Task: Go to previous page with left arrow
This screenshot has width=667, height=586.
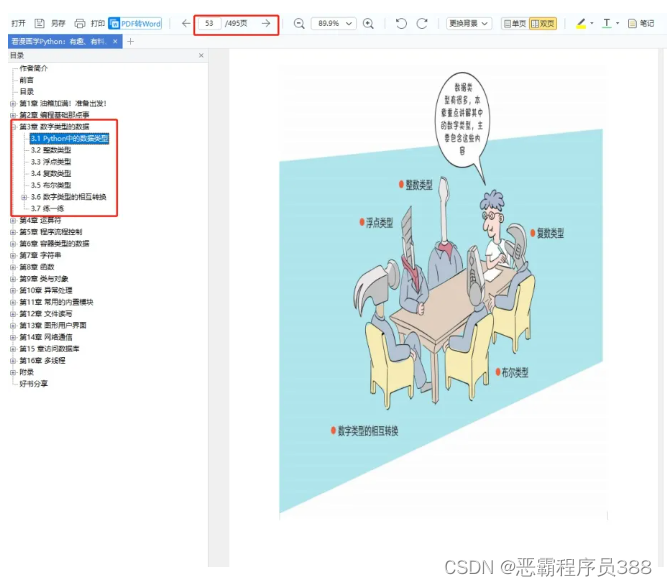Action: coord(186,23)
